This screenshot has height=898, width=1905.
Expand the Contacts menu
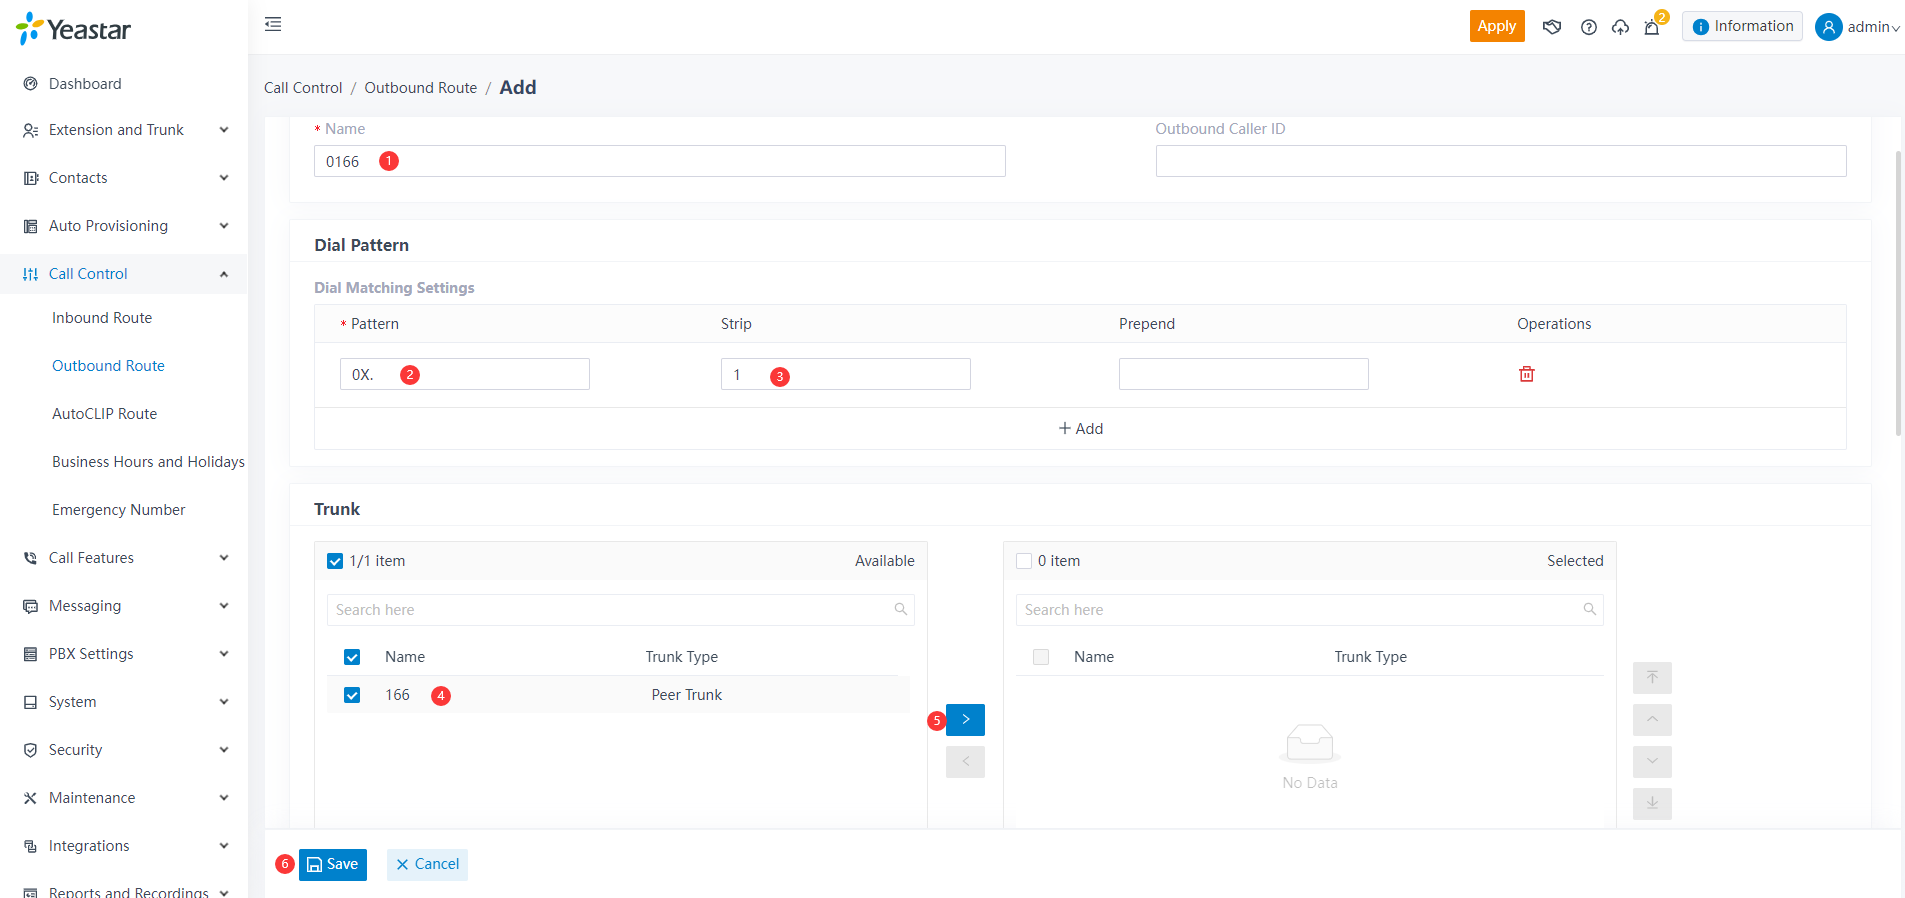124,178
